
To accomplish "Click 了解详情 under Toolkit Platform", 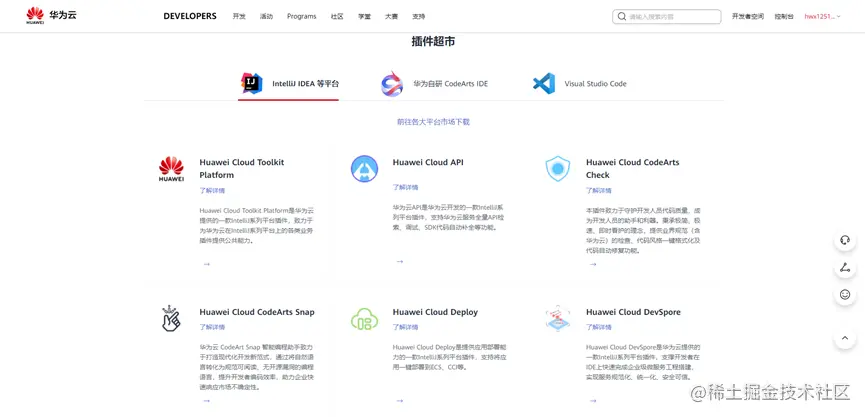I will point(212,190).
